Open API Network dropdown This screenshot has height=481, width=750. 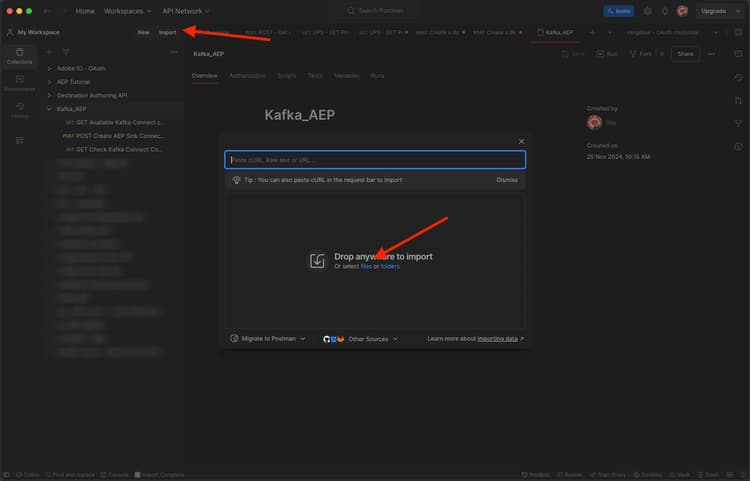point(186,11)
